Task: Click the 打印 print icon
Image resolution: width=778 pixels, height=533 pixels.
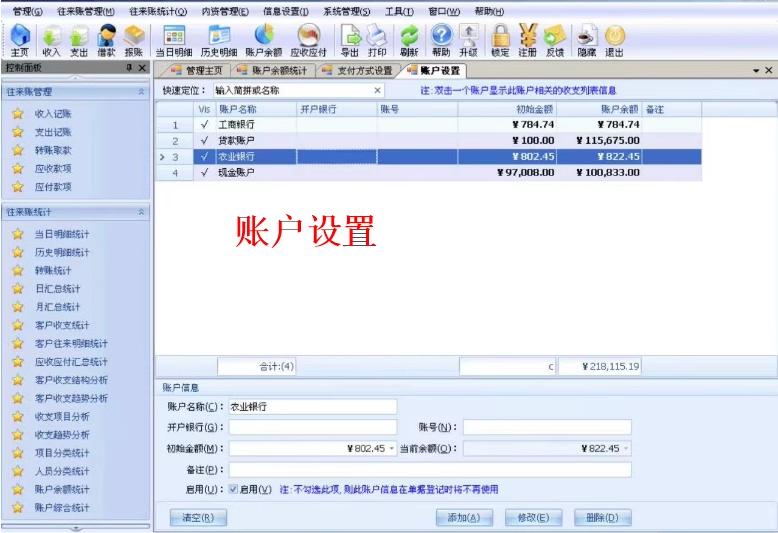Action: (377, 41)
